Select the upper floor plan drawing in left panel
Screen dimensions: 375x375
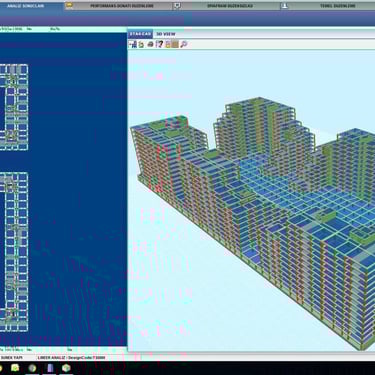click(x=14, y=108)
